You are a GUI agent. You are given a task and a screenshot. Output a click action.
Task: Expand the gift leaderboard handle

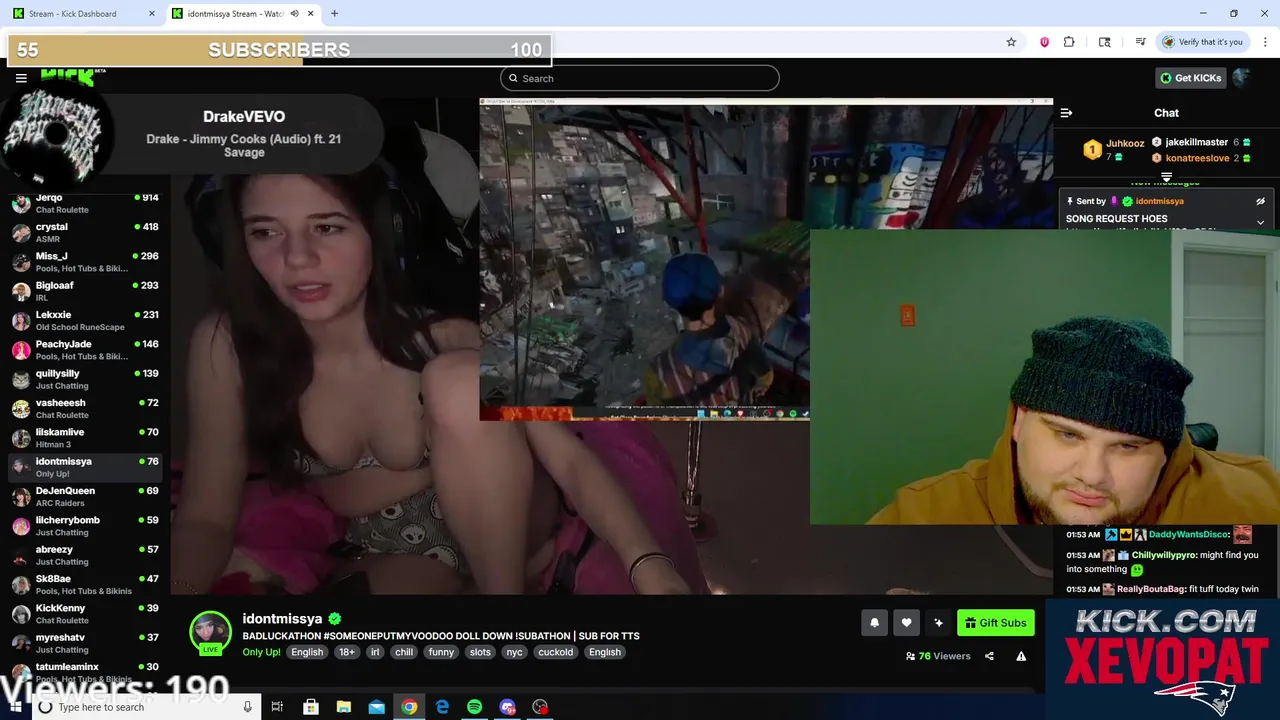pyautogui.click(x=1166, y=177)
